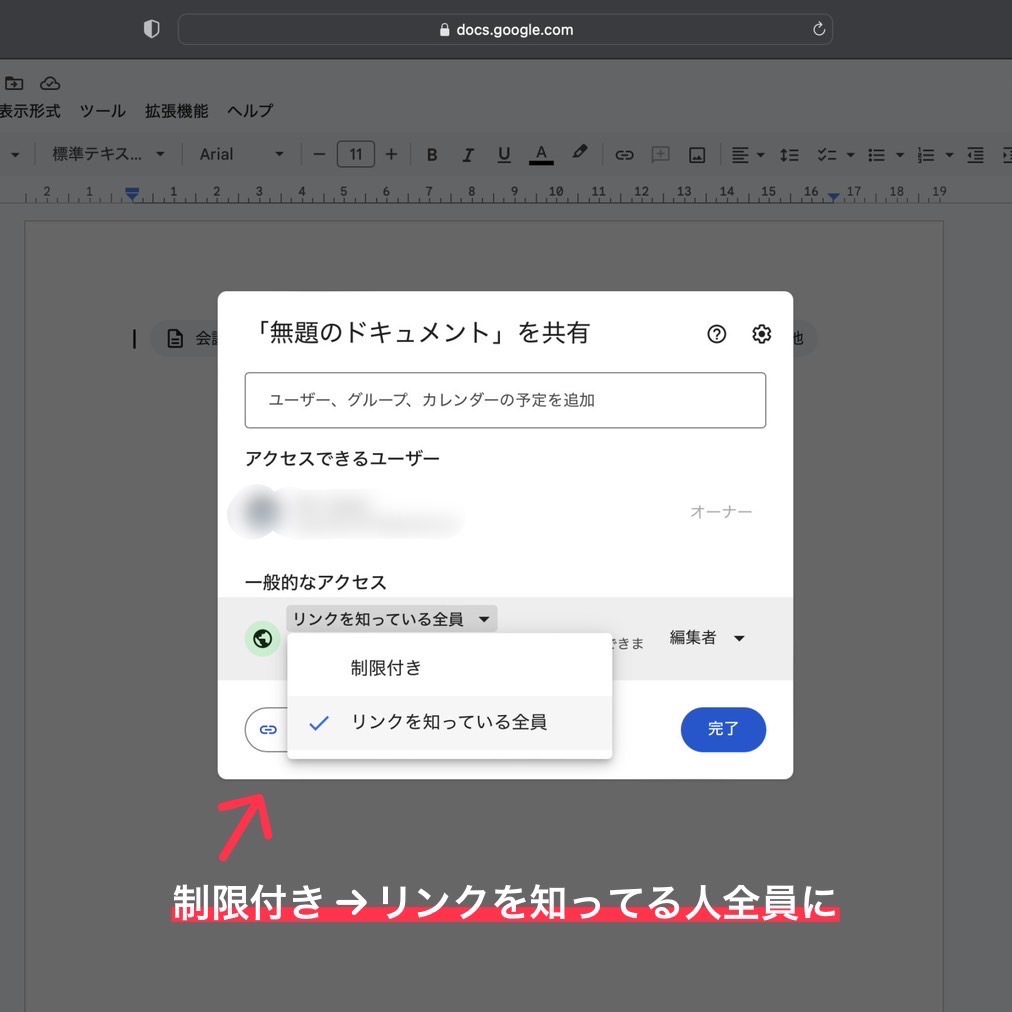Select the 制限付き access option
1012x1012 pixels.
386,668
